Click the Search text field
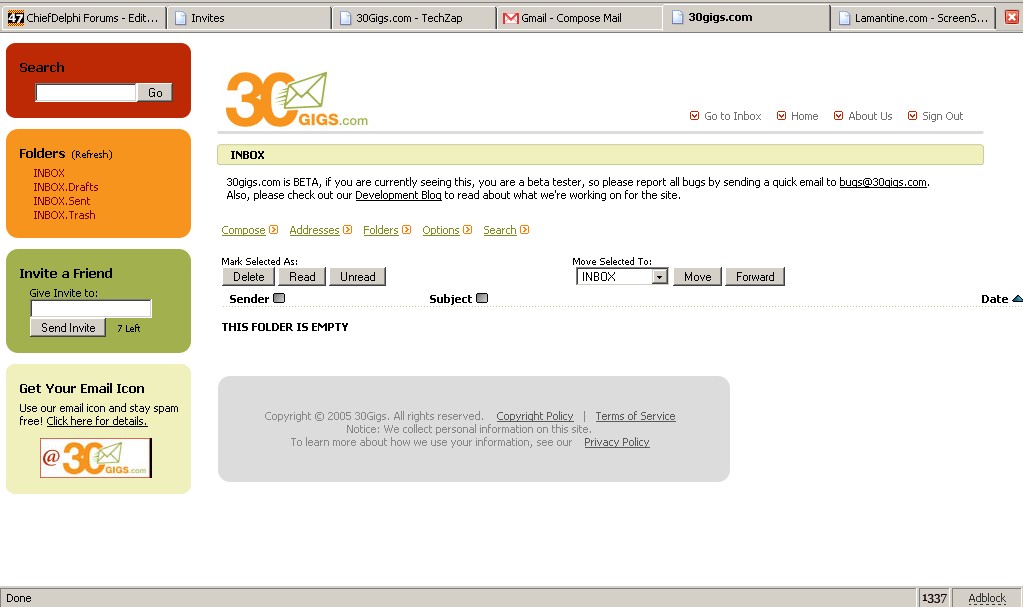Image resolution: width=1023 pixels, height=607 pixels. 86,93
